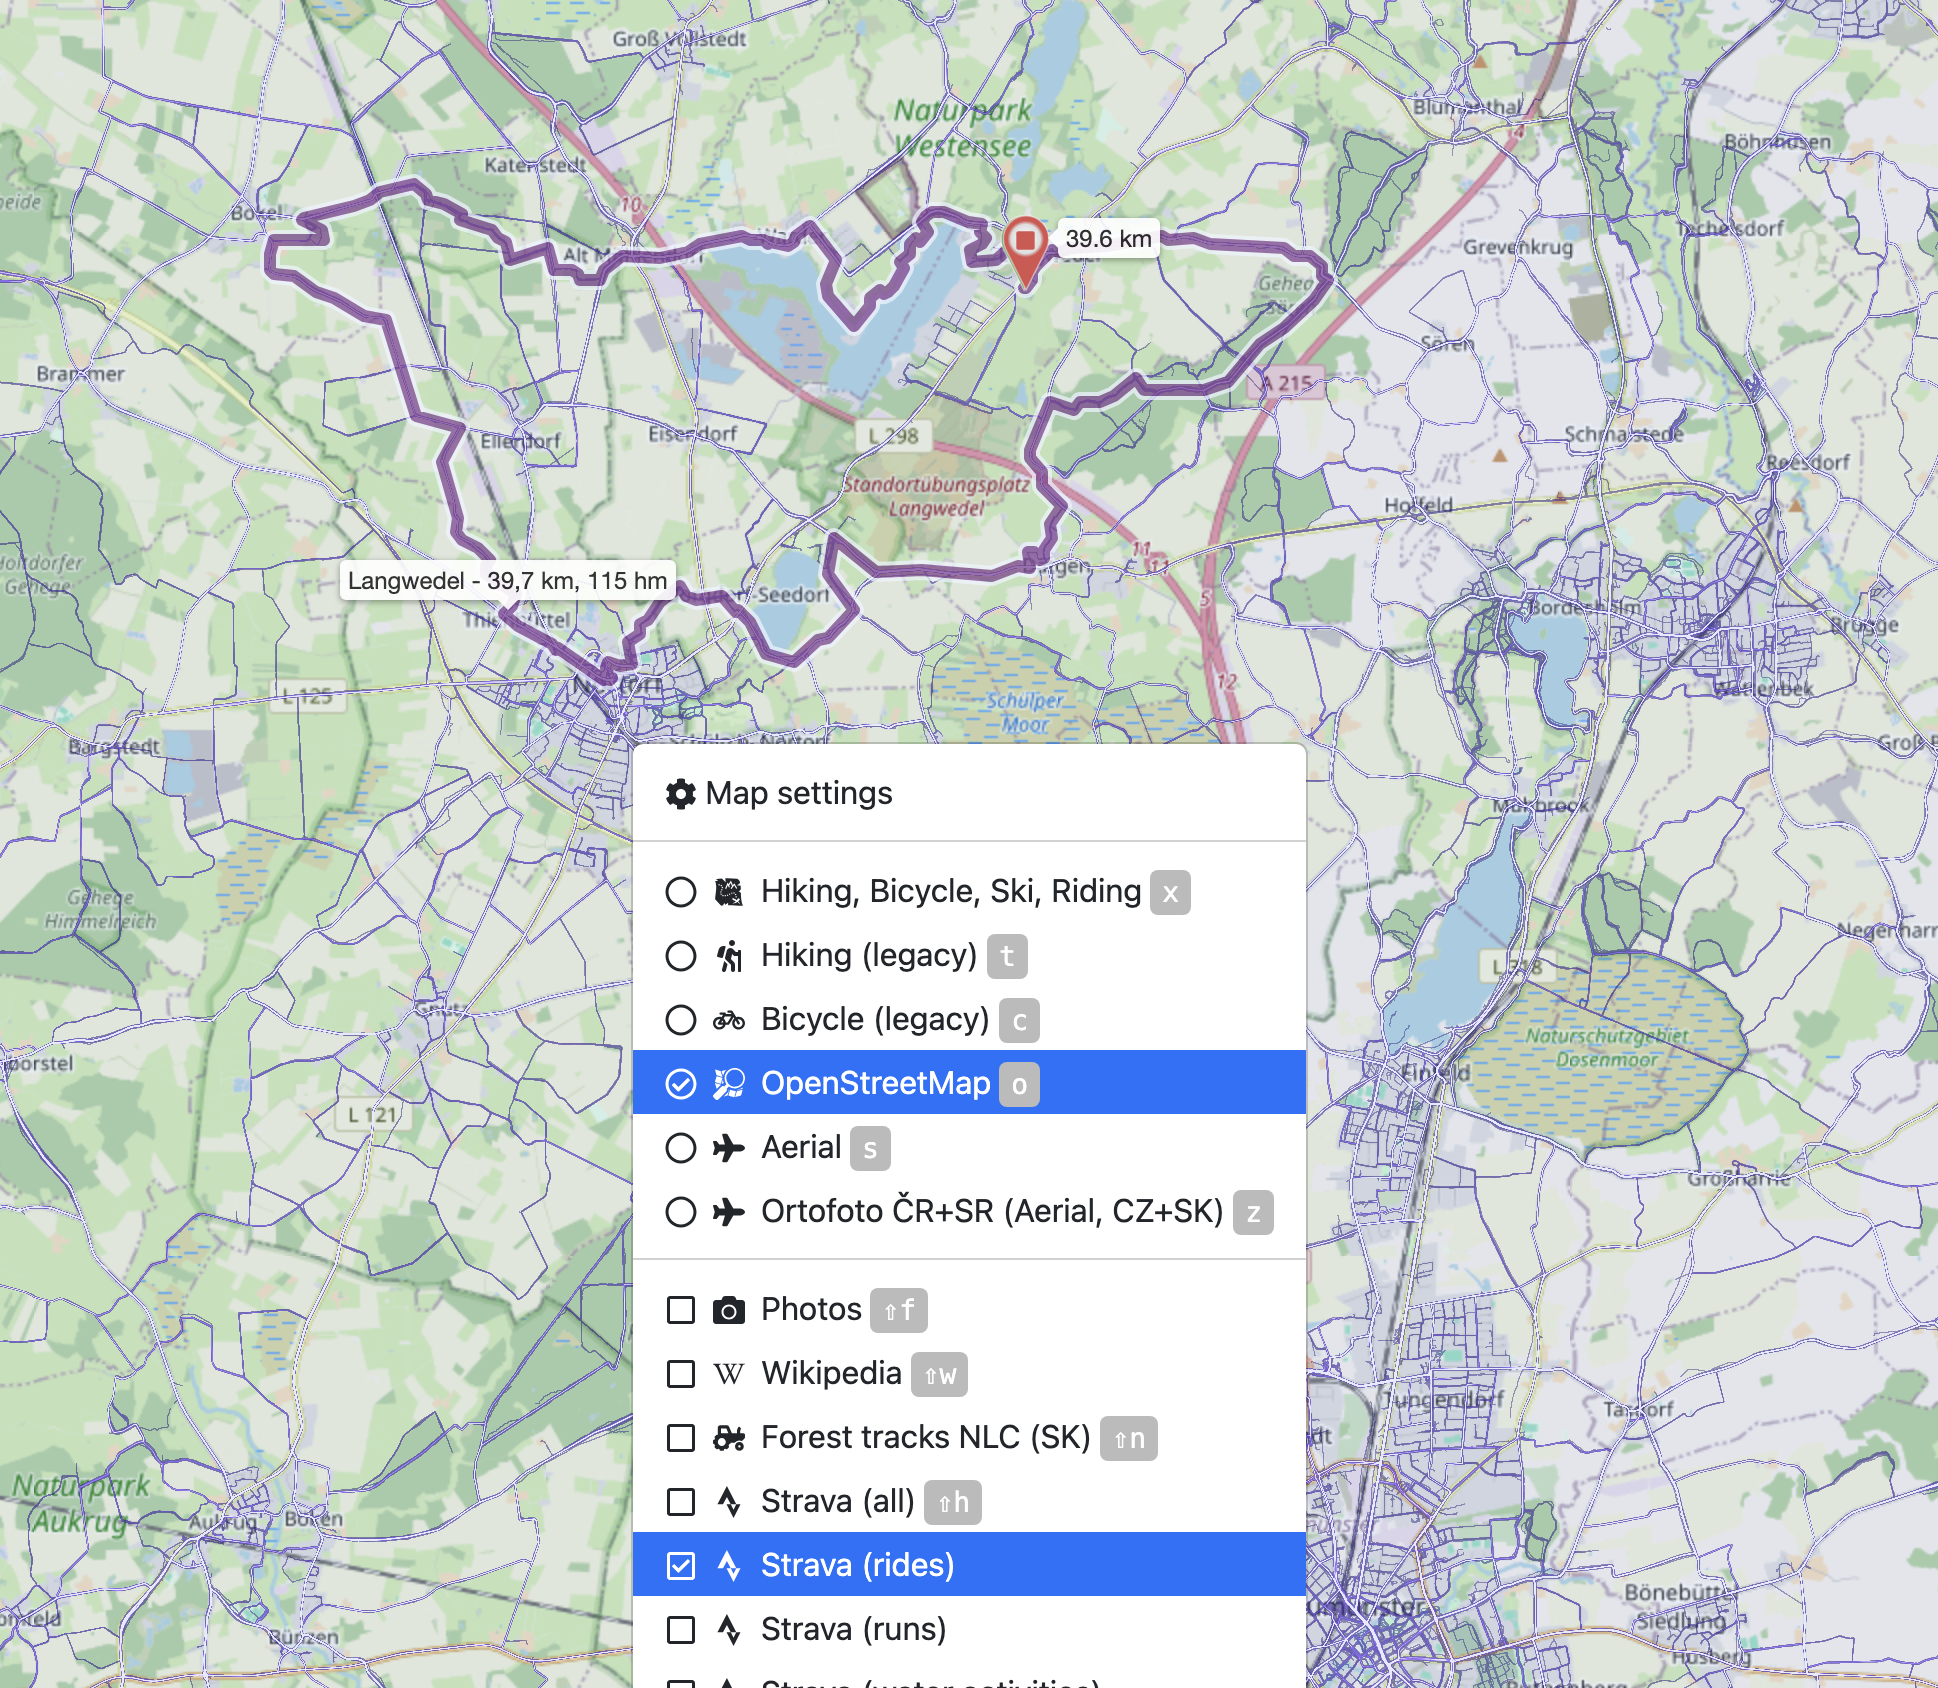Choose the Bicycle (legacy) layer entry
Image resolution: width=1938 pixels, height=1688 pixels.
click(x=969, y=1019)
